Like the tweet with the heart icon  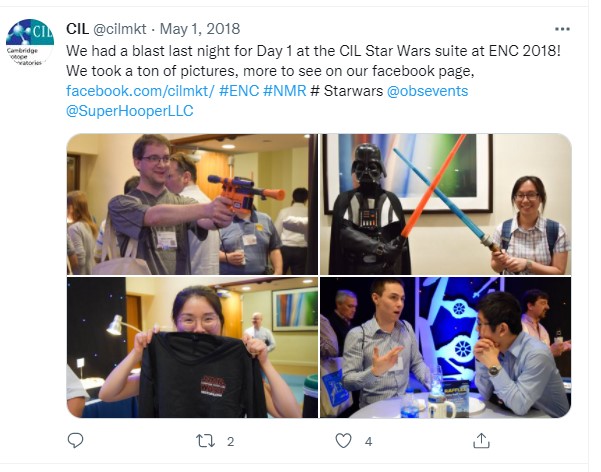[343, 441]
